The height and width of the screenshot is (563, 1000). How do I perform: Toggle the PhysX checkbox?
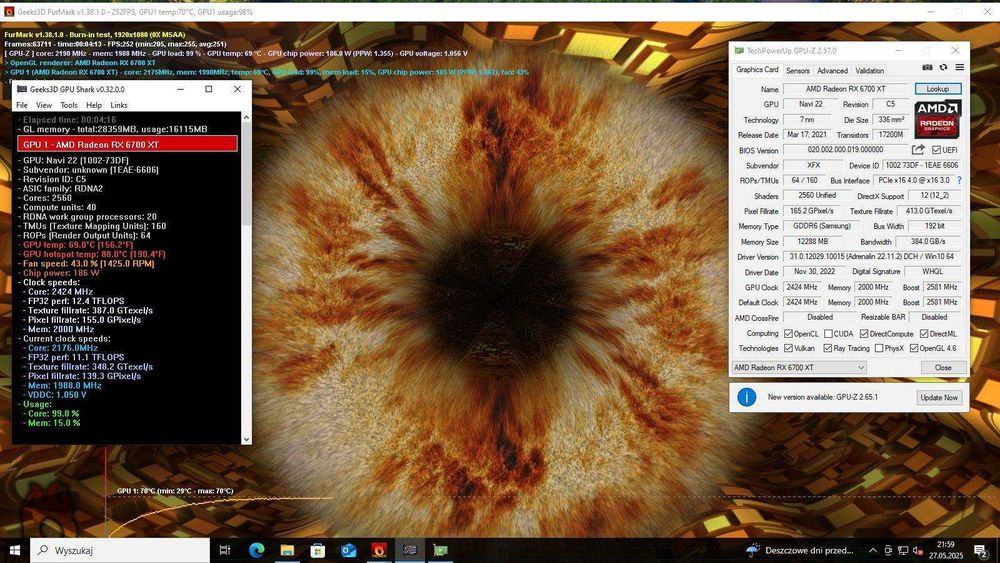[879, 348]
